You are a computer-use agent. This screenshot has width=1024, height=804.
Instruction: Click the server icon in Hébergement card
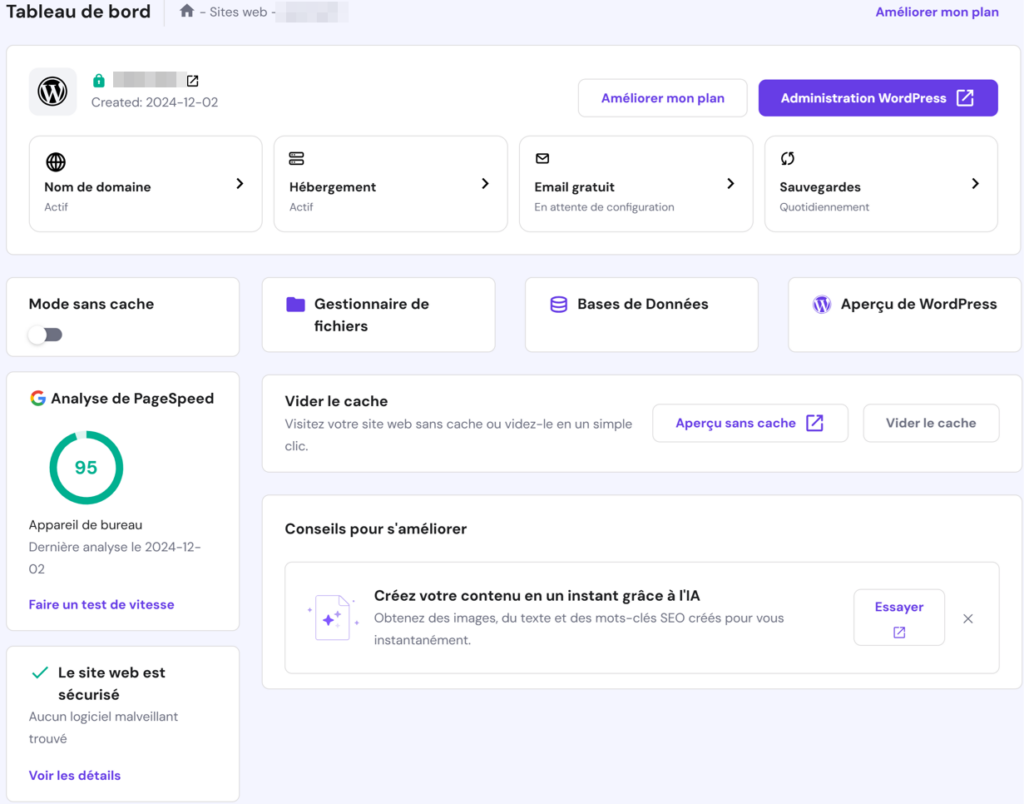[296, 159]
